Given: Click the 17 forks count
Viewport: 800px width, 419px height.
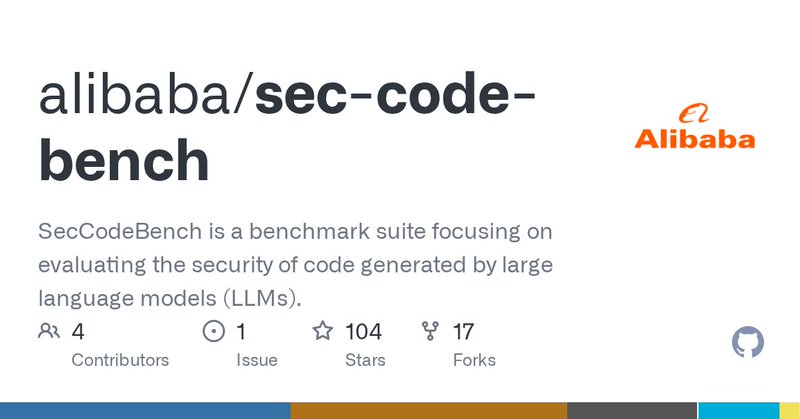Looking at the screenshot, I should click(463, 331).
